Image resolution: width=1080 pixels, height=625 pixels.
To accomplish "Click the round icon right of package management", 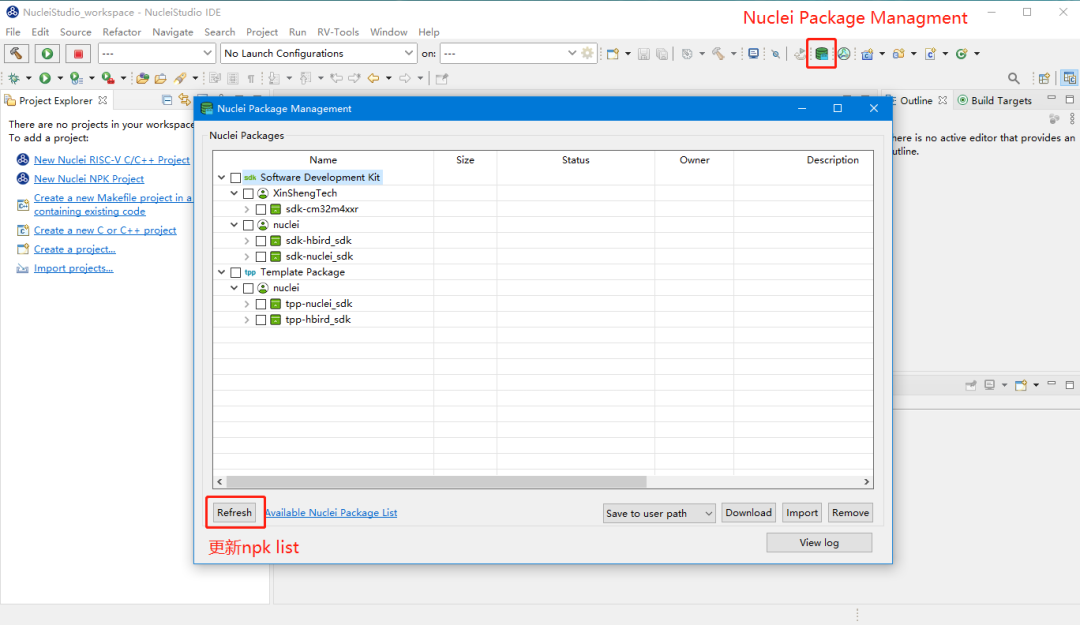I will click(x=844, y=53).
